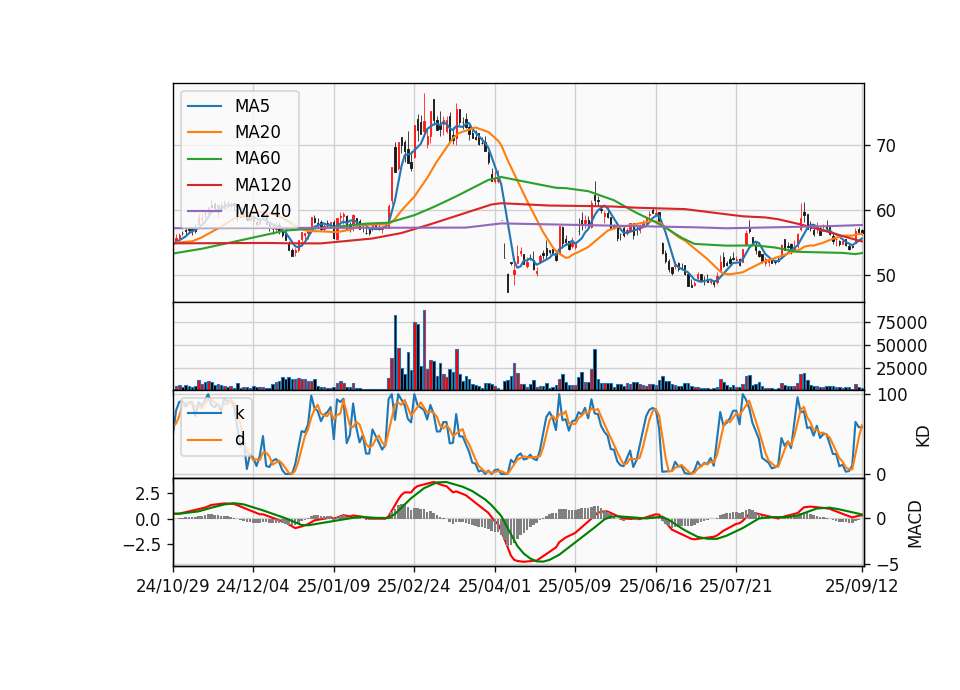This screenshot has height=690, width=960.
Task: Click the MA120 legend label
Action: click(x=263, y=185)
